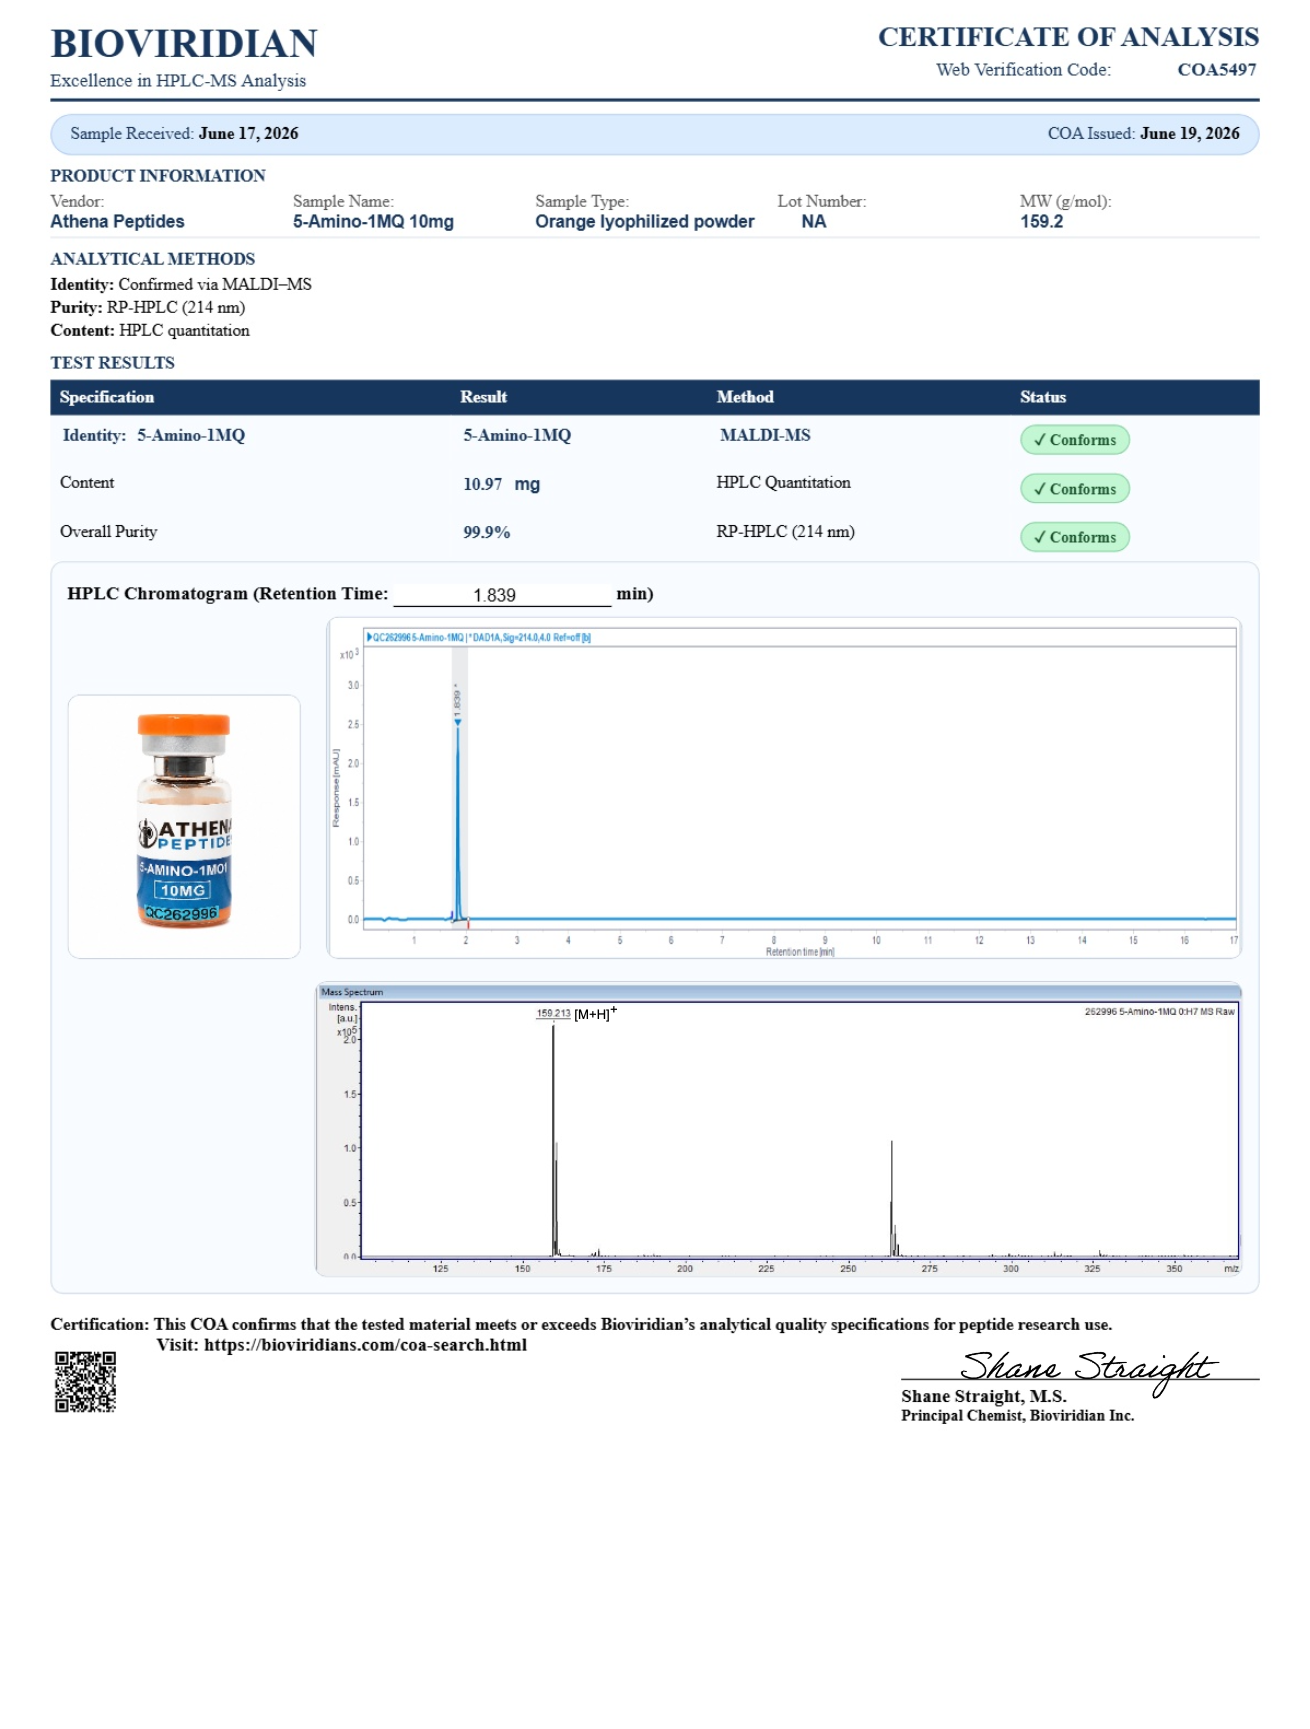Image resolution: width=1310 pixels, height=1729 pixels.
Task: Click the lot number value NA
Action: pyautogui.click(x=813, y=222)
